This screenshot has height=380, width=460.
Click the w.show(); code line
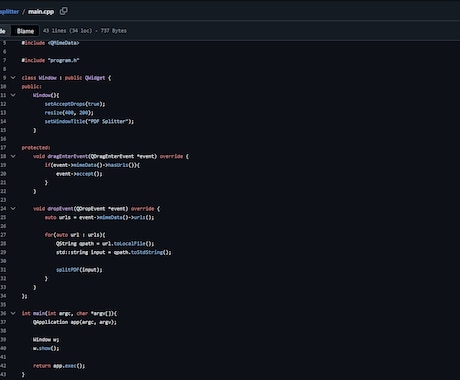pos(46,348)
